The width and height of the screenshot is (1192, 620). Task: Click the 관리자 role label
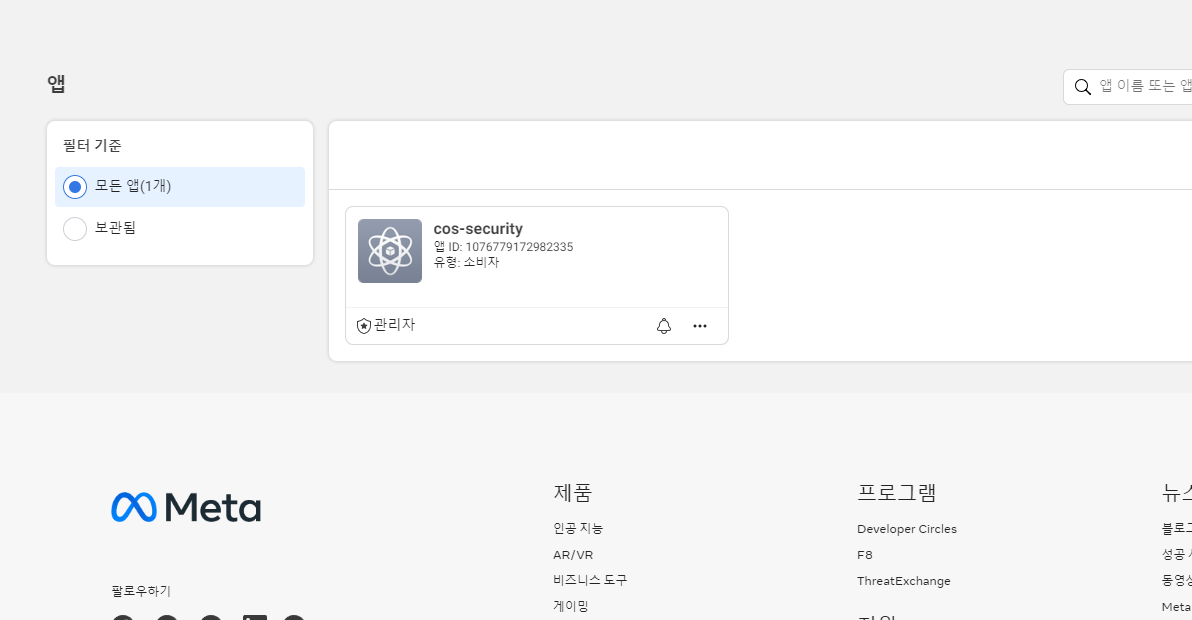[395, 324]
